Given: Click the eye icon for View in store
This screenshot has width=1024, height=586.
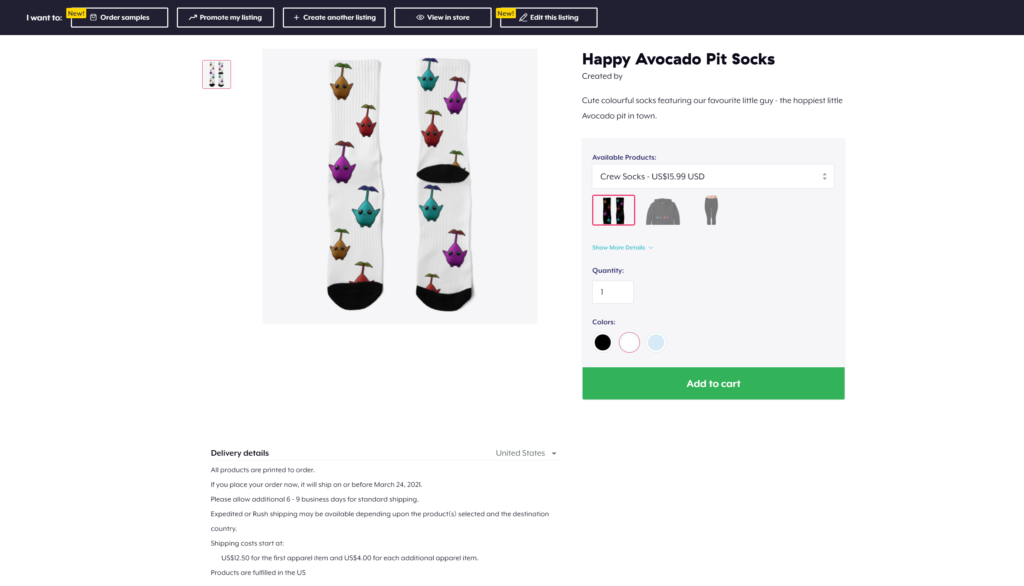Looking at the screenshot, I should (x=420, y=18).
